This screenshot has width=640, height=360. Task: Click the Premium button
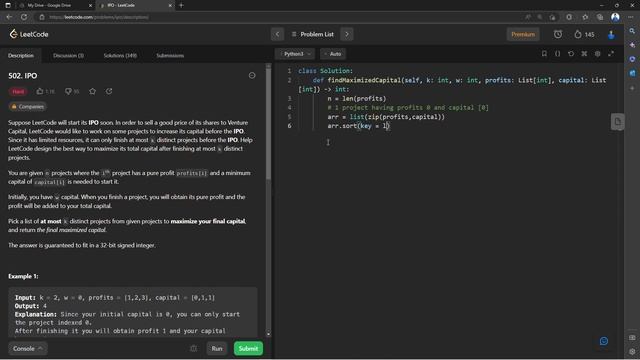click(523, 34)
